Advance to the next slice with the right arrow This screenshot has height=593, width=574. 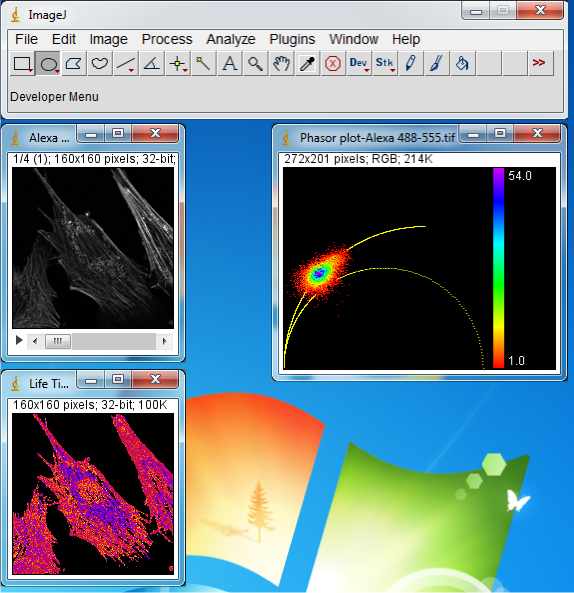pyautogui.click(x=164, y=342)
